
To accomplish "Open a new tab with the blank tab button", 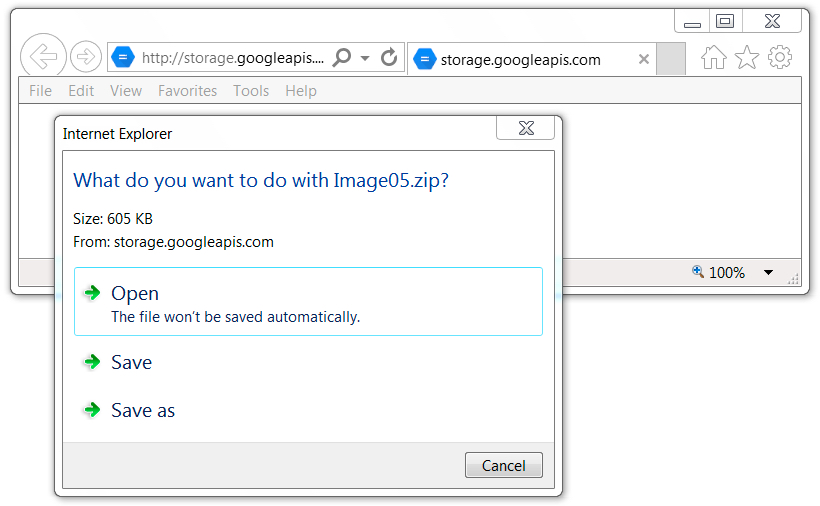I will [671, 59].
